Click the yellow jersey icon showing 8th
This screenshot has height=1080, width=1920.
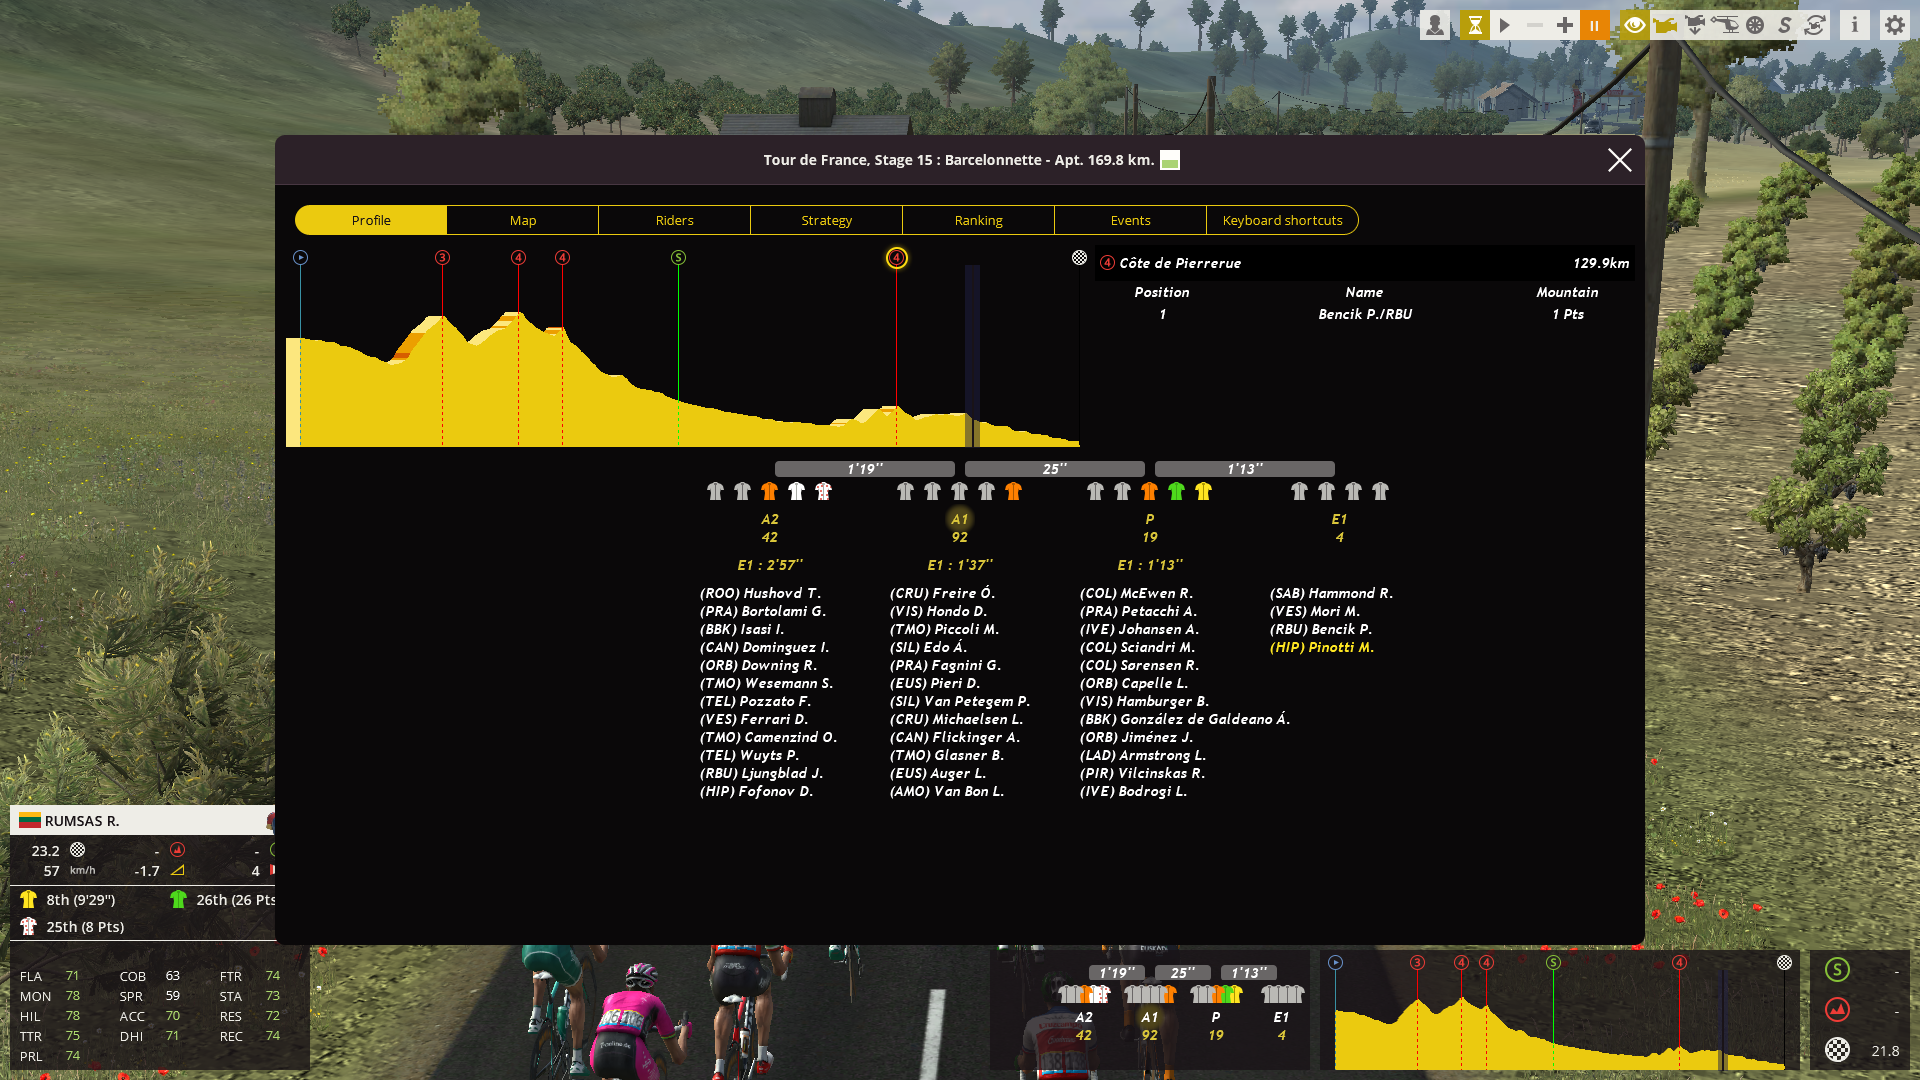(28, 899)
